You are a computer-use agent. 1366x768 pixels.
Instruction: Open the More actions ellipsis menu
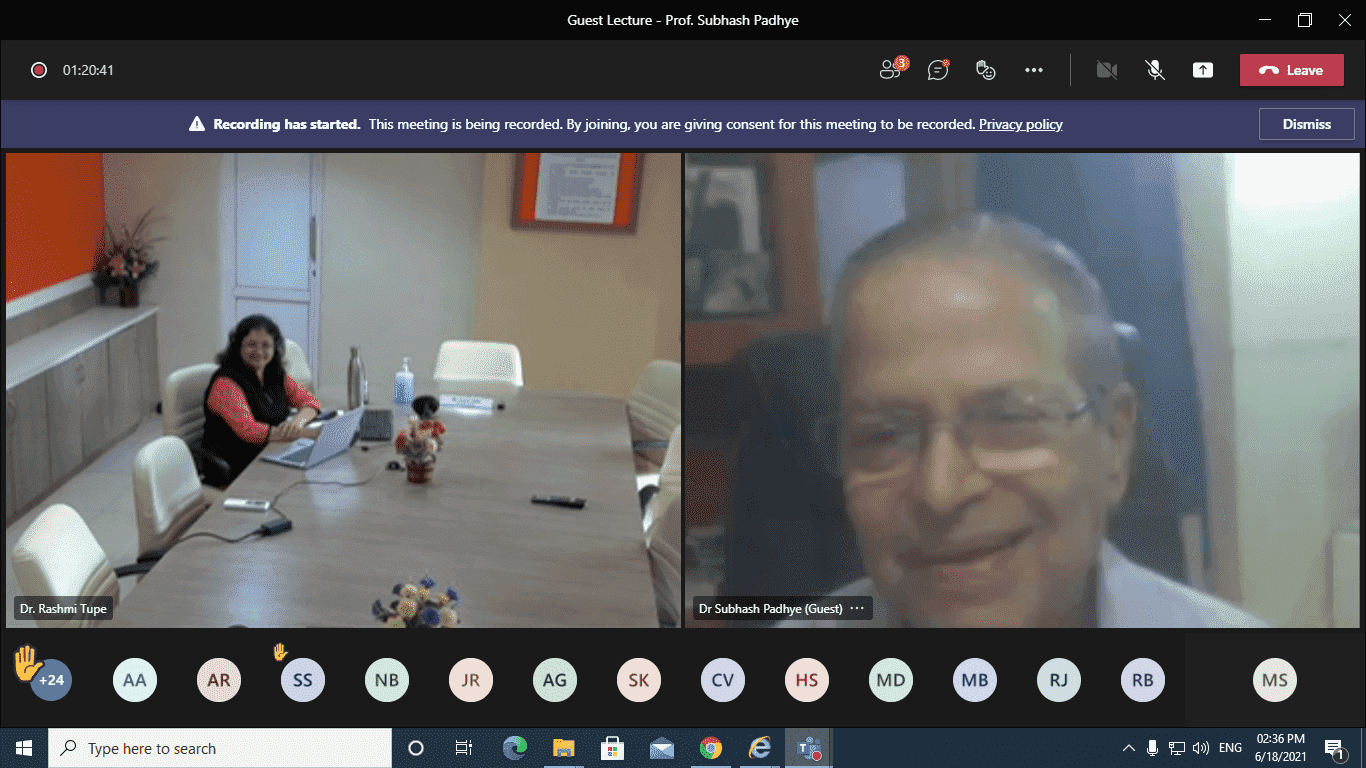point(1034,70)
